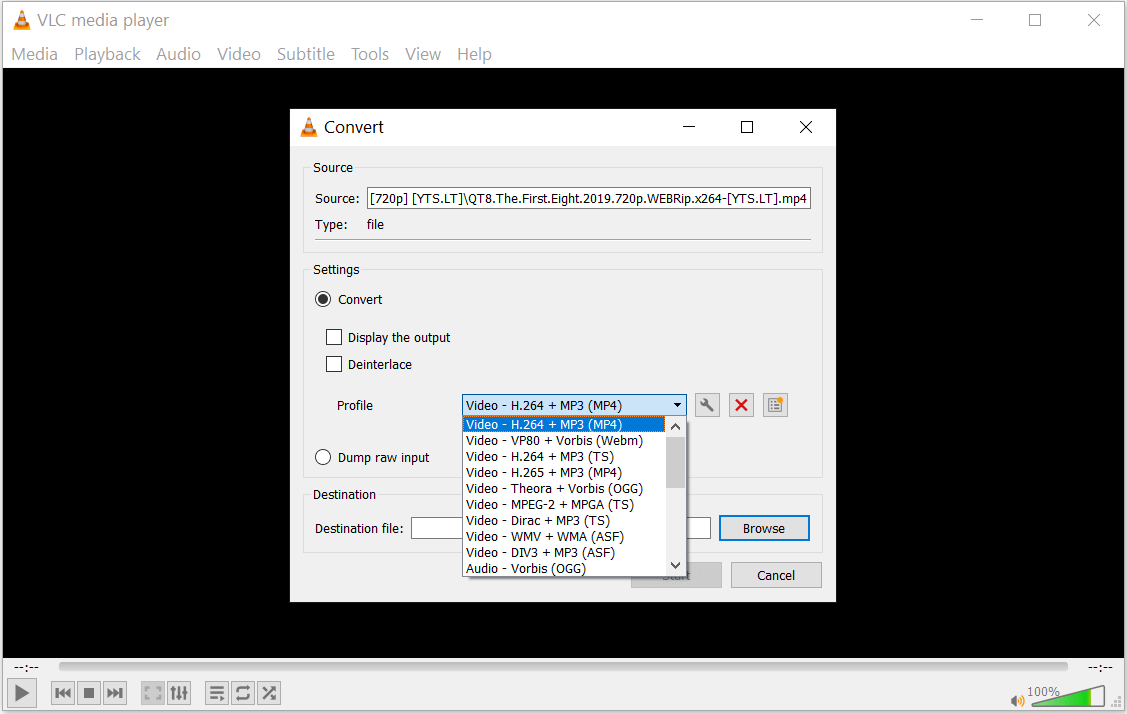Viewport: 1127px width, 714px height.
Task: Click the profile list scrollbar thumb
Action: coord(676,462)
